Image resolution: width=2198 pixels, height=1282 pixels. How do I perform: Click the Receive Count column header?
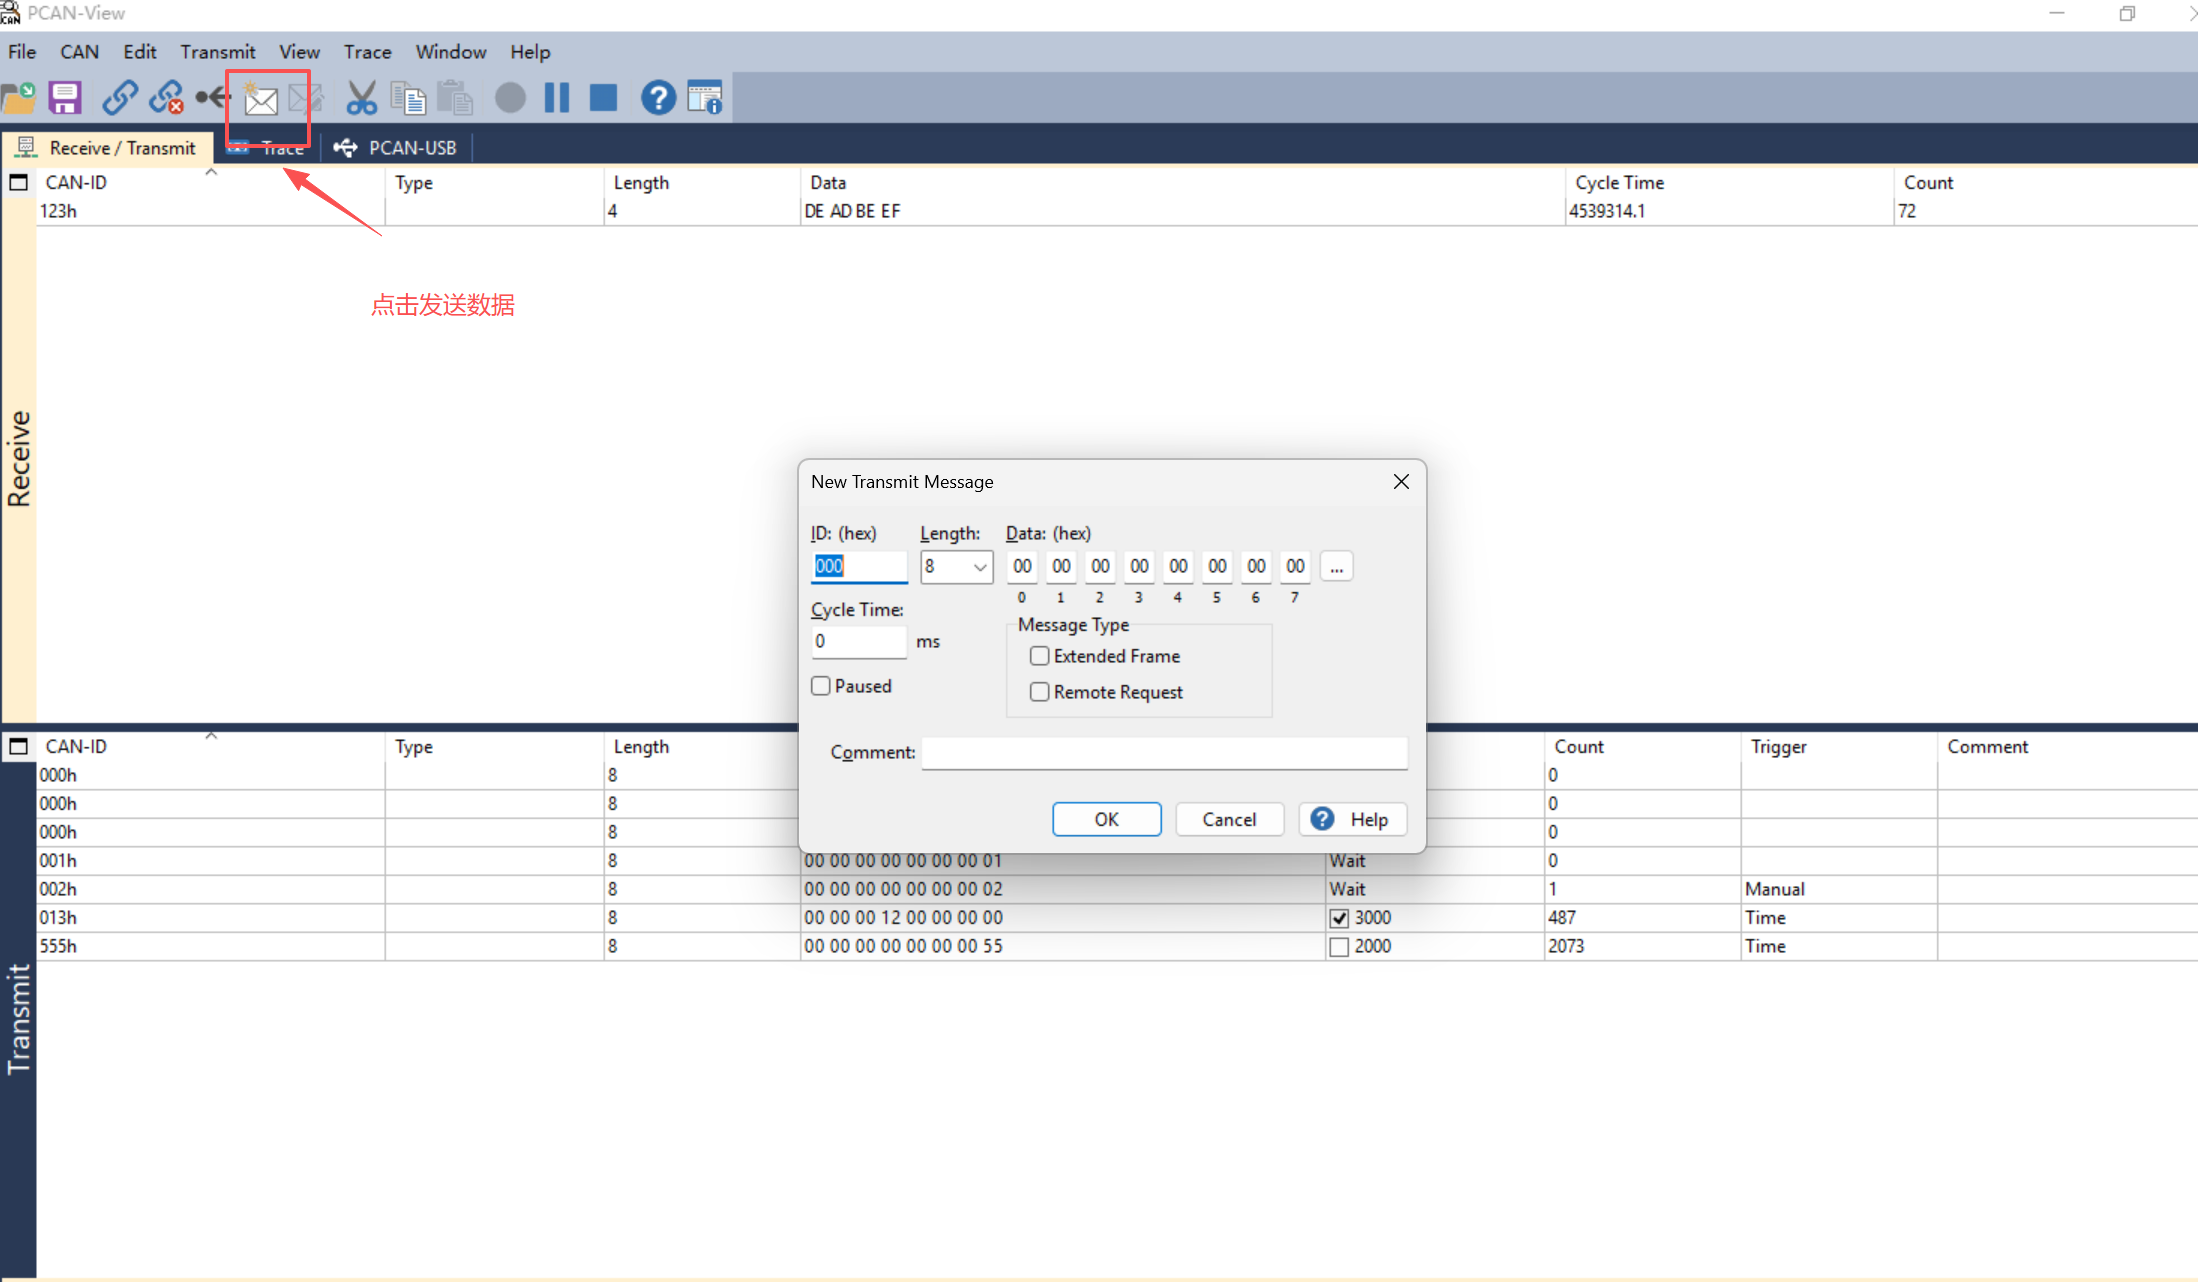(x=2045, y=183)
